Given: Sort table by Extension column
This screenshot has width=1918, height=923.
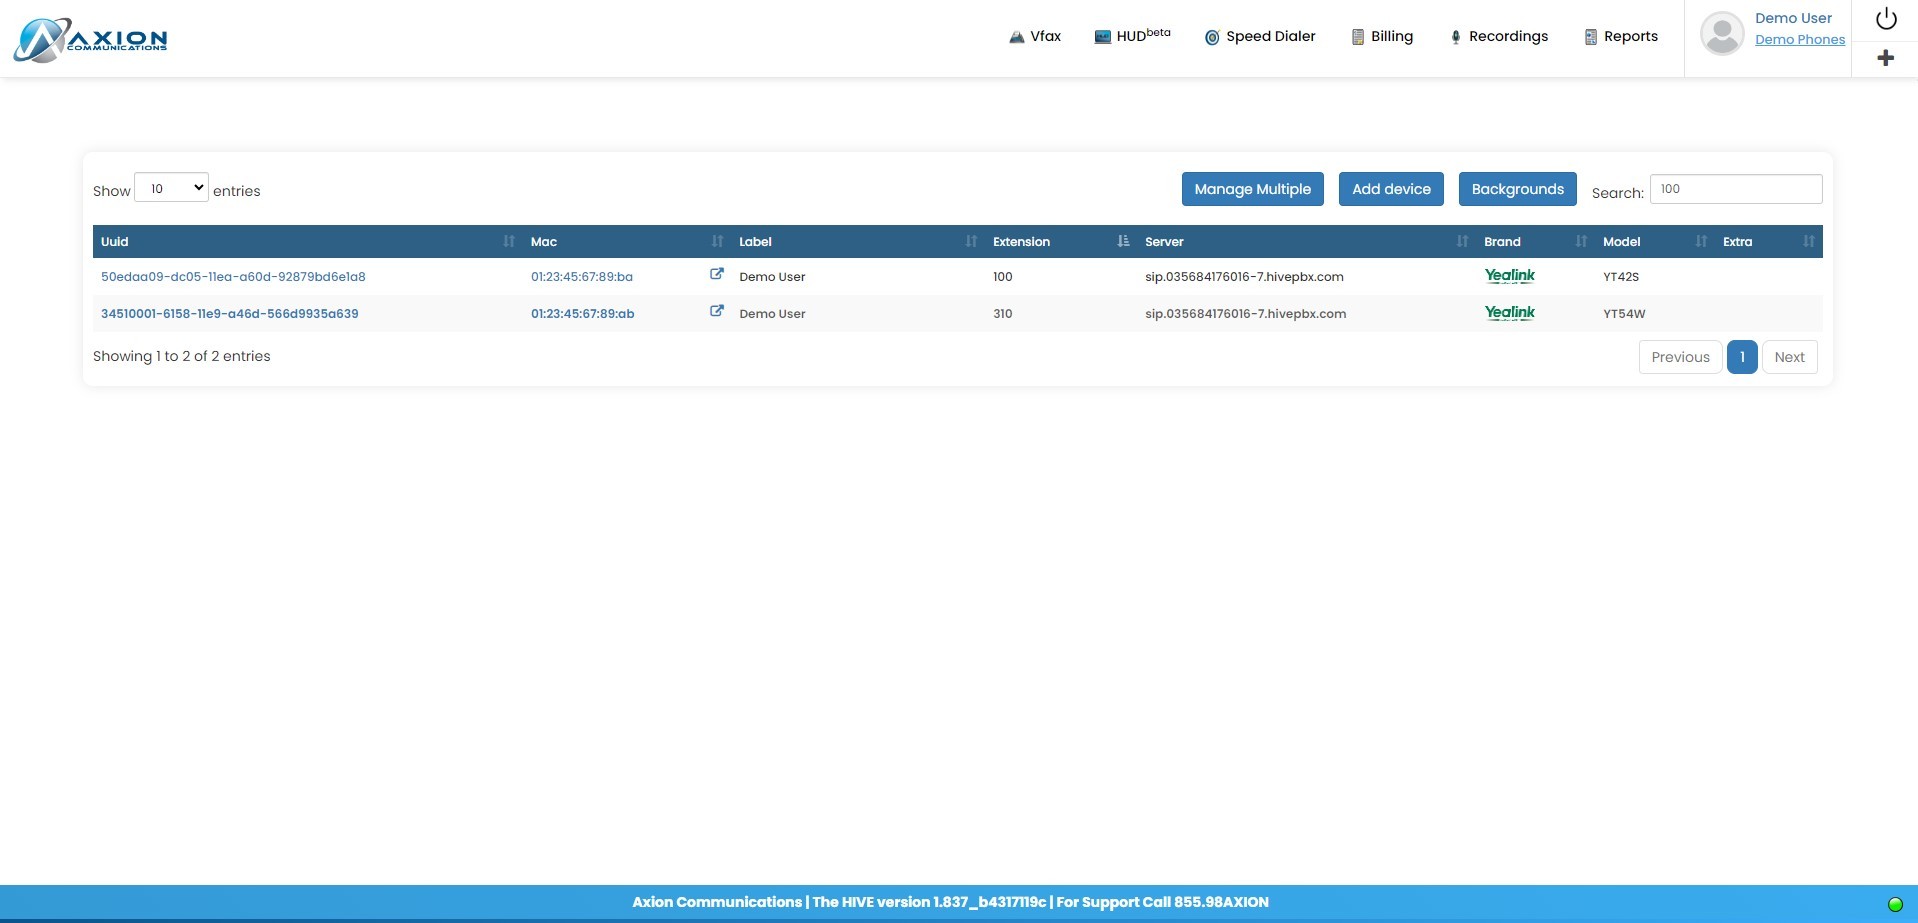Looking at the screenshot, I should point(1061,241).
